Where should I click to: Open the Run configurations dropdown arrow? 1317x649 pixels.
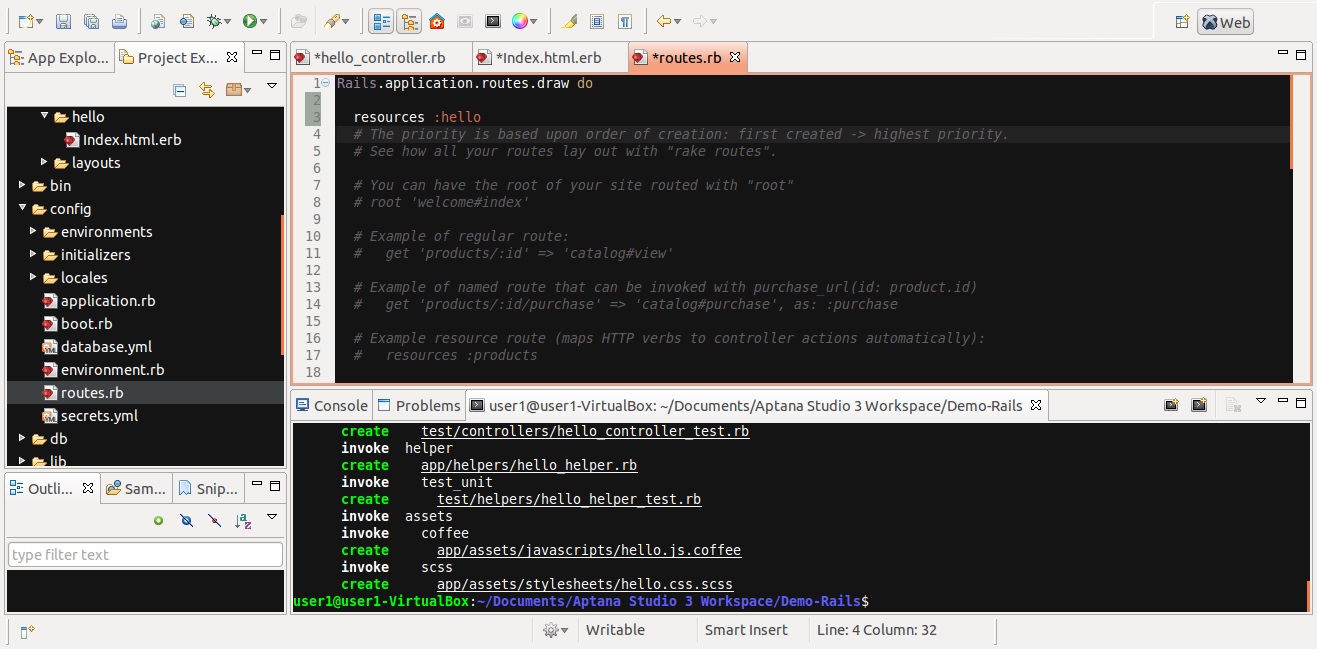pyautogui.click(x=263, y=20)
